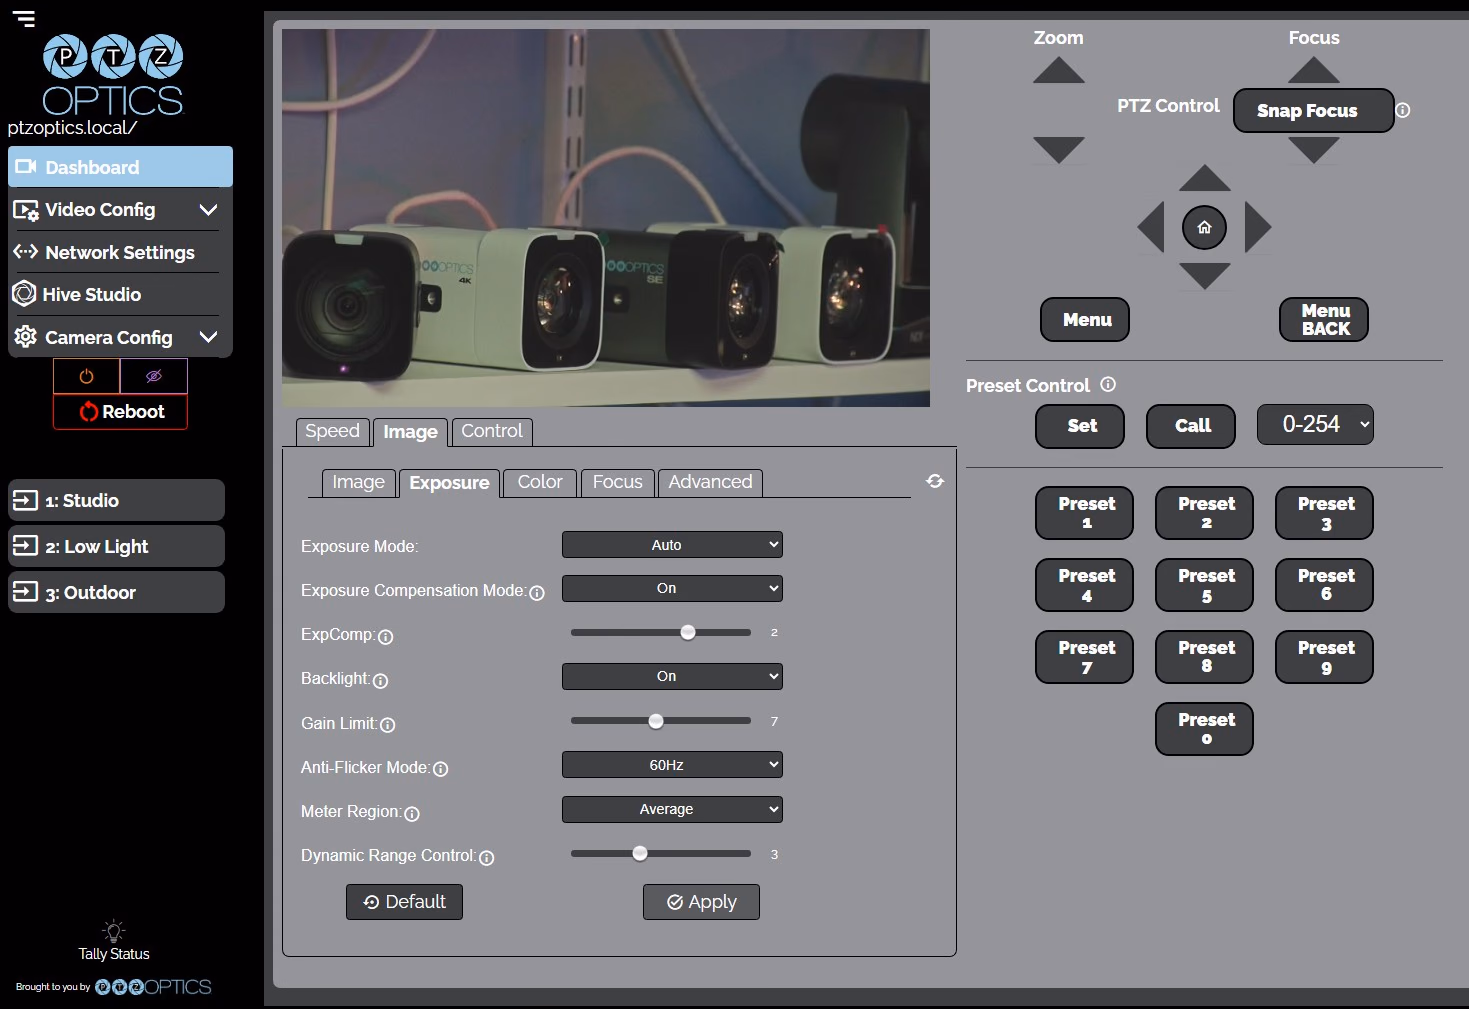Click the Gain Limit slider
This screenshot has width=1469, height=1009.
[x=660, y=721]
